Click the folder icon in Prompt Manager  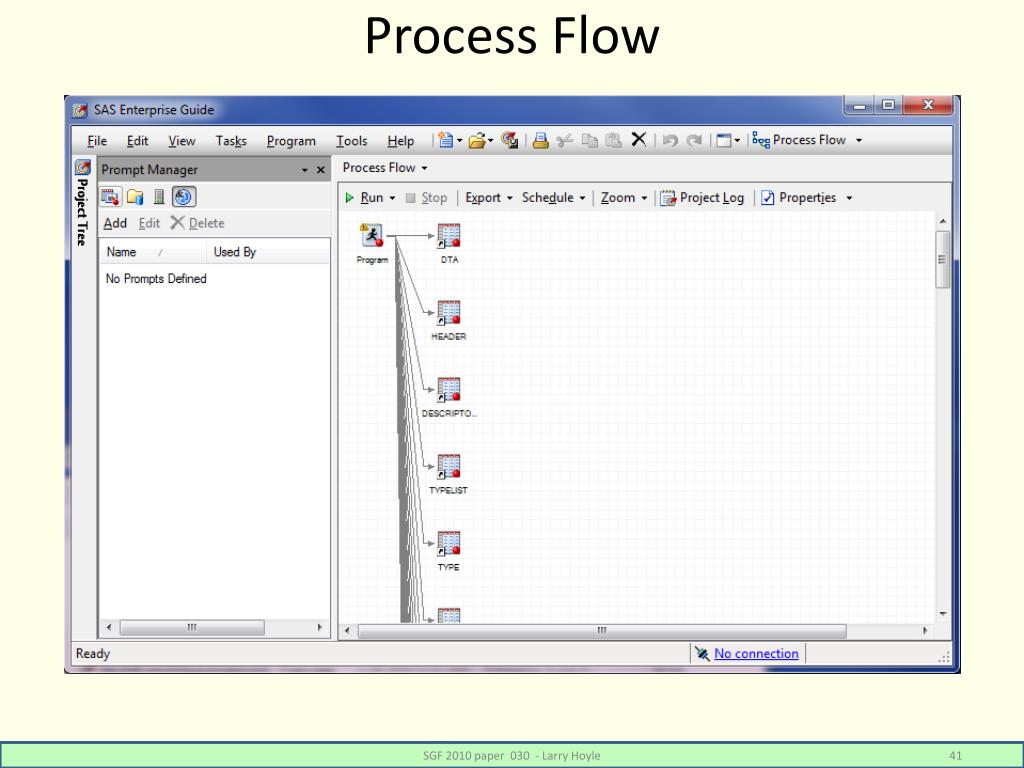click(135, 197)
